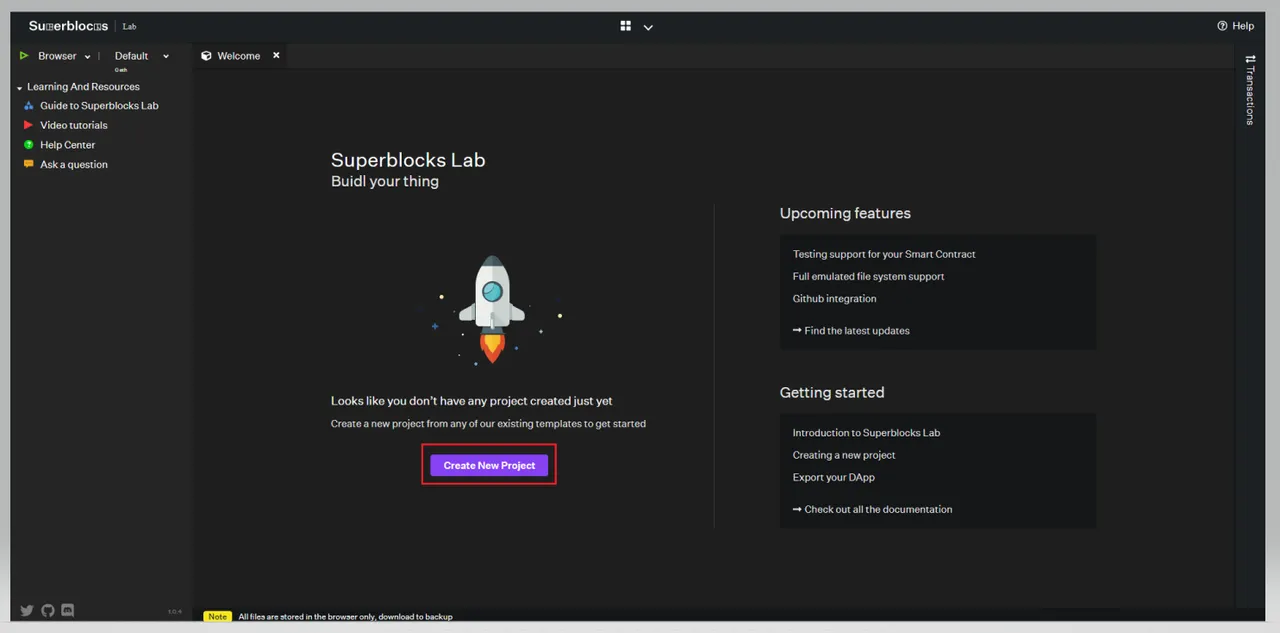The height and width of the screenshot is (633, 1280).
Task: Click the Superblocks Lab logo
Action: tap(82, 26)
